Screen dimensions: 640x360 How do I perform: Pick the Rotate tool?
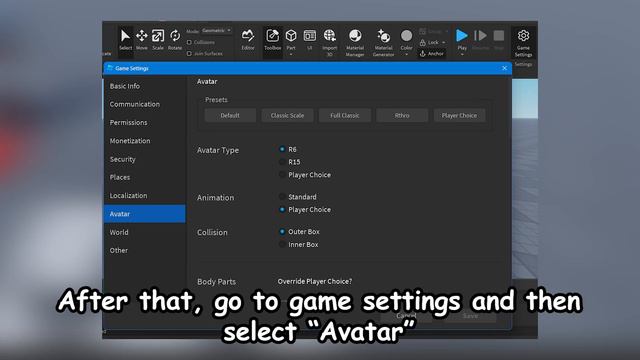(x=175, y=40)
